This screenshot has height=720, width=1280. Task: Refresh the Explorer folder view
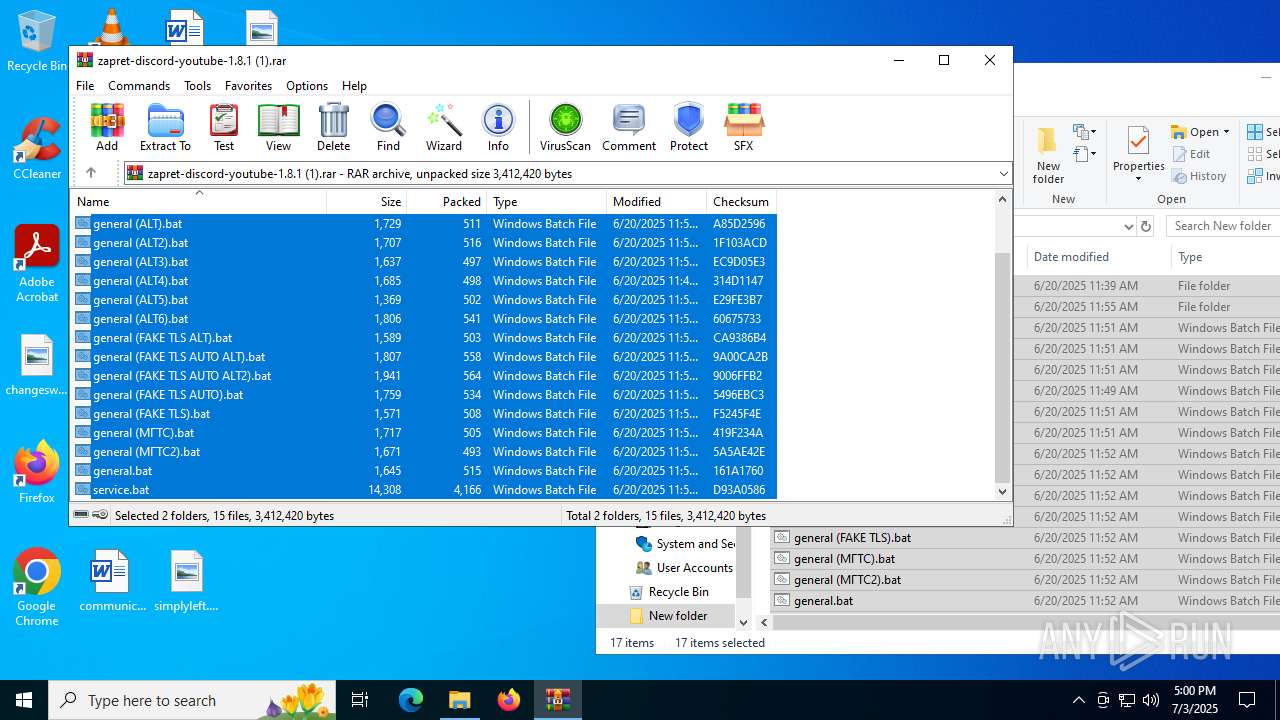1146,226
